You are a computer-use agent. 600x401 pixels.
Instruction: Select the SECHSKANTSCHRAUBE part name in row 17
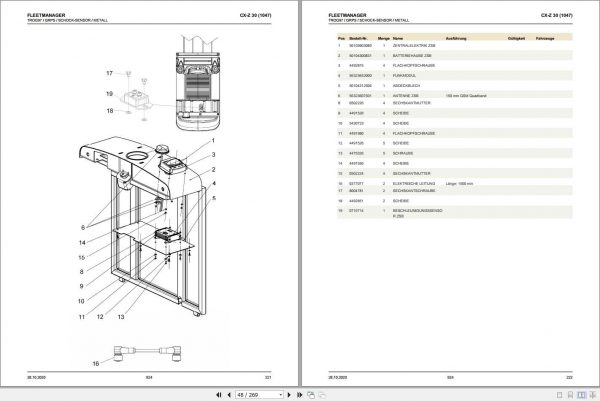click(414, 191)
